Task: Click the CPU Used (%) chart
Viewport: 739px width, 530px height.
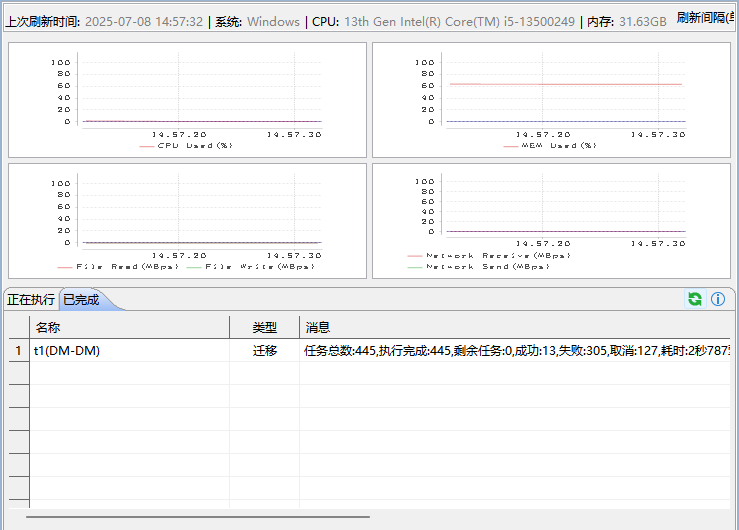Action: tap(185, 100)
